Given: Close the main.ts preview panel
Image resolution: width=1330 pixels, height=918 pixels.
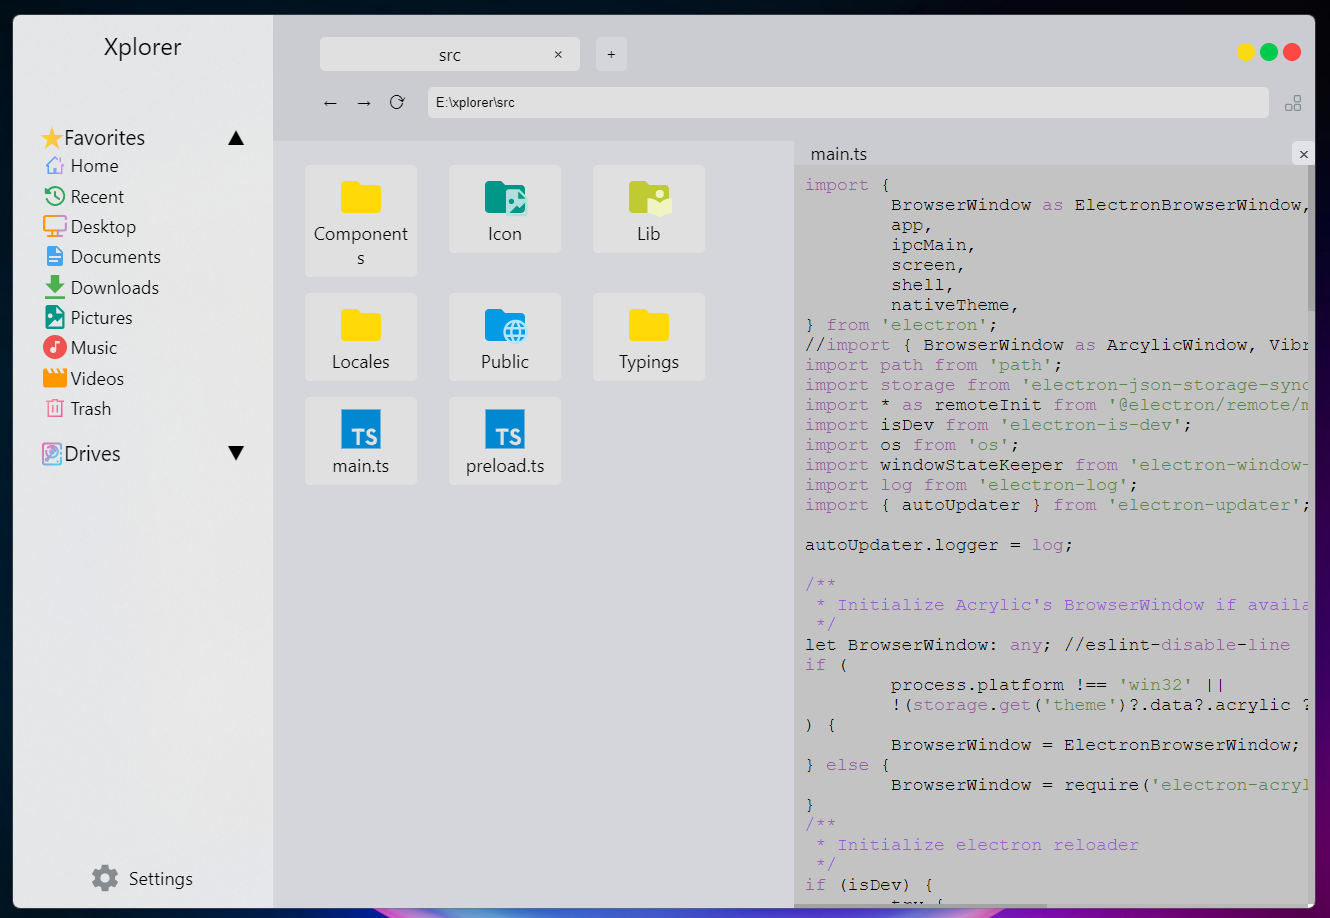Looking at the screenshot, I should pos(1303,154).
